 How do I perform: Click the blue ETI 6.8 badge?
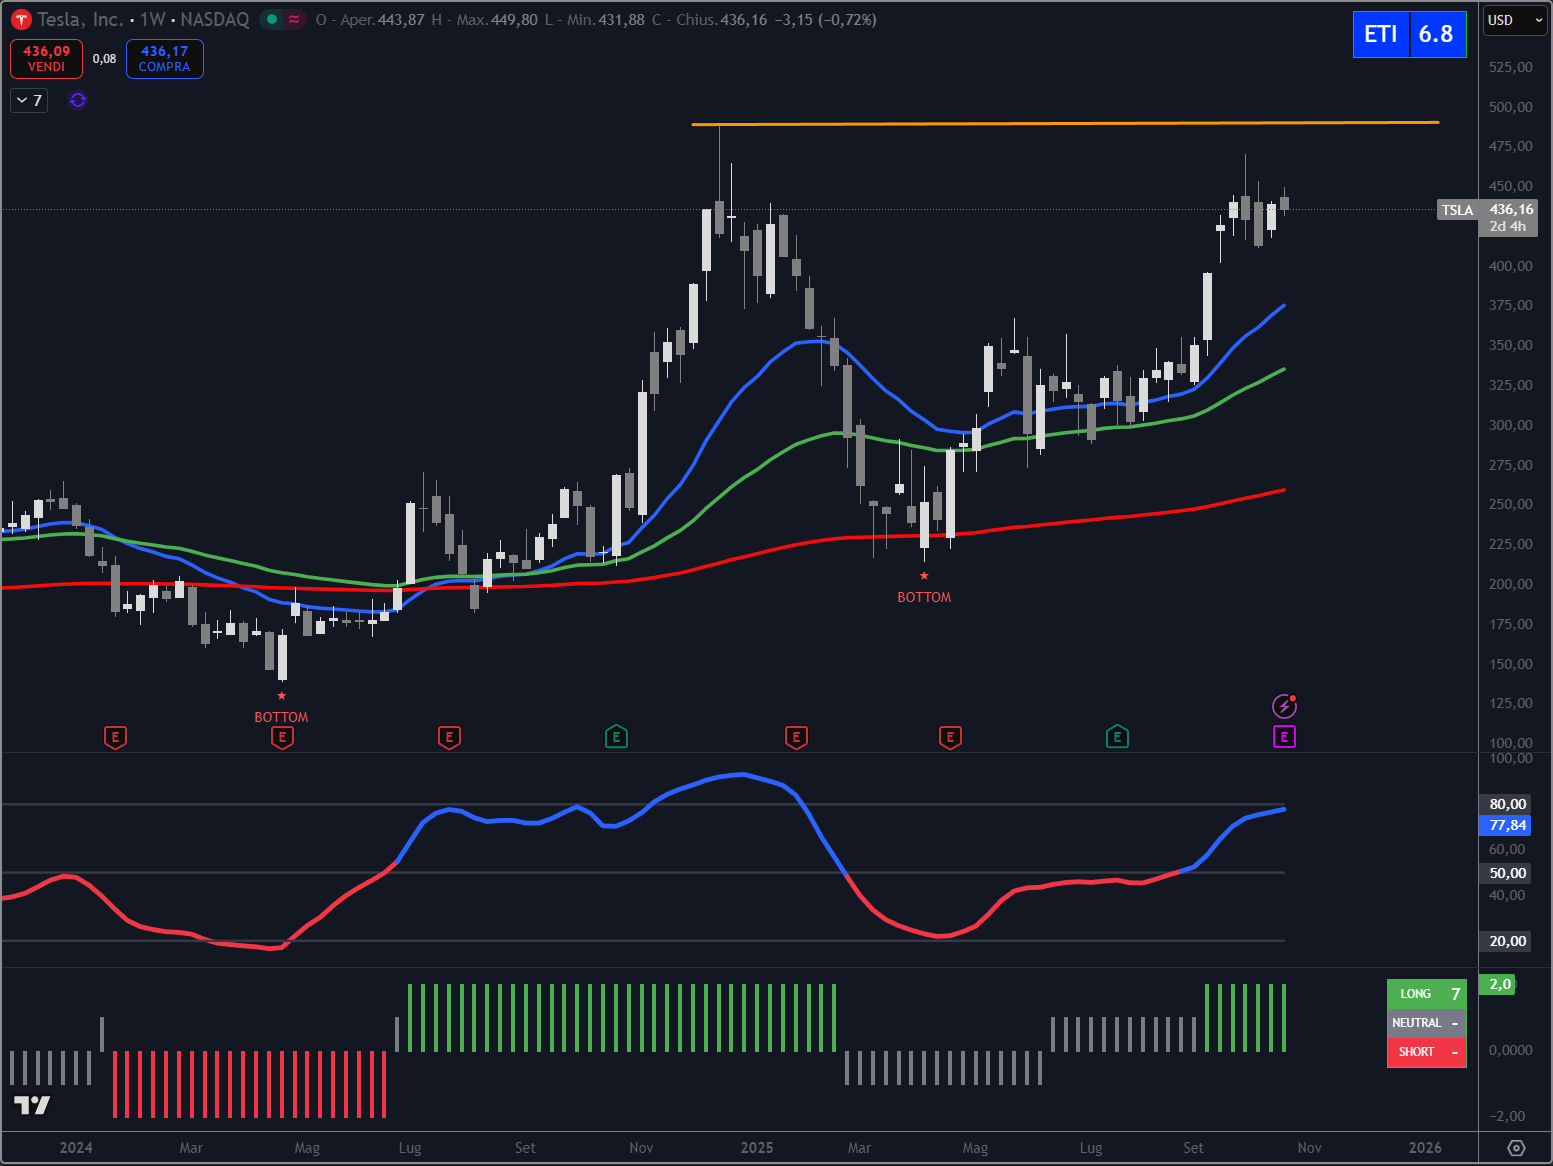pyautogui.click(x=1409, y=34)
